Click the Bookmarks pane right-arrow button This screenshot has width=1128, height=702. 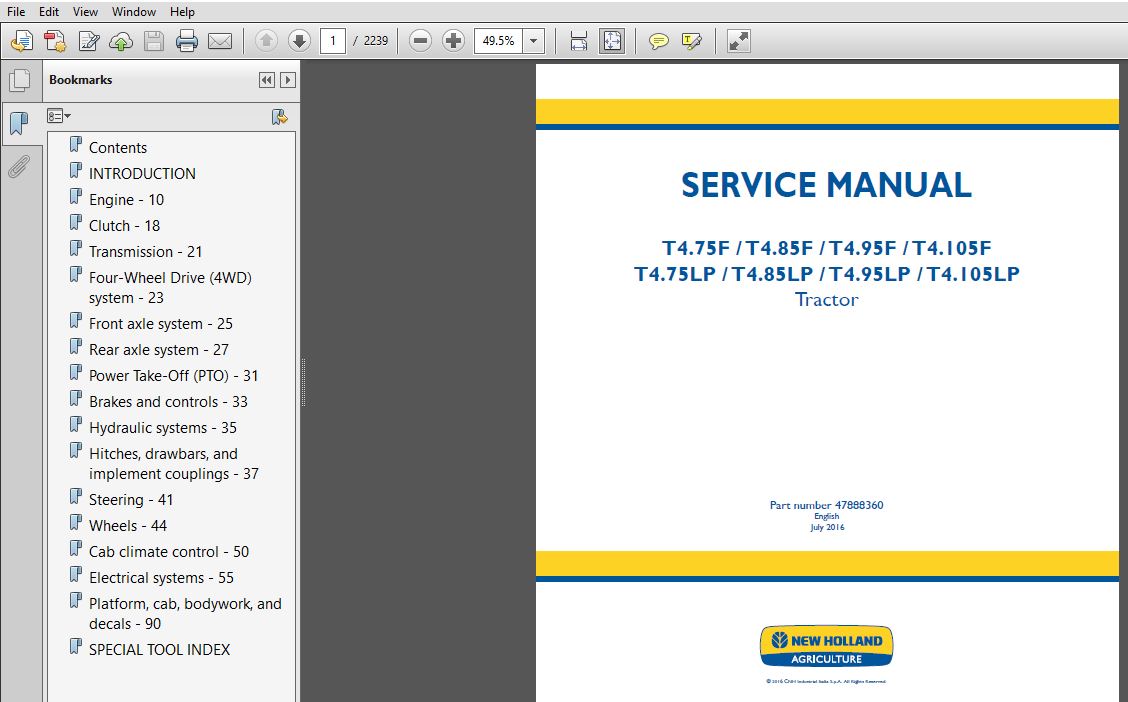288,80
